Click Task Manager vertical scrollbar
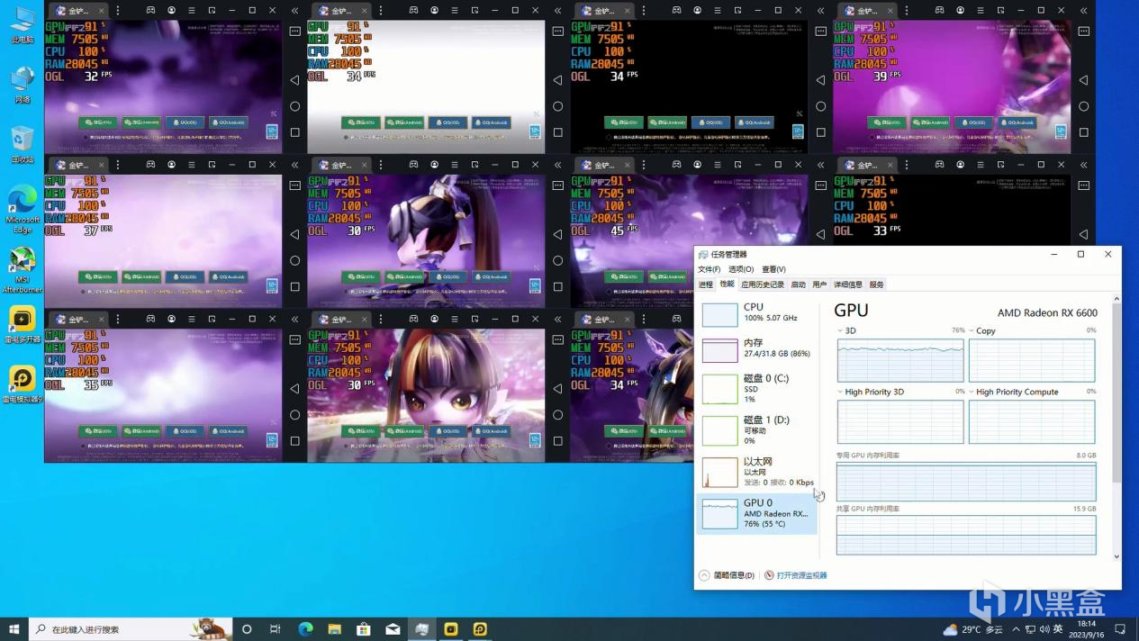The image size is (1139, 641). (1116, 394)
